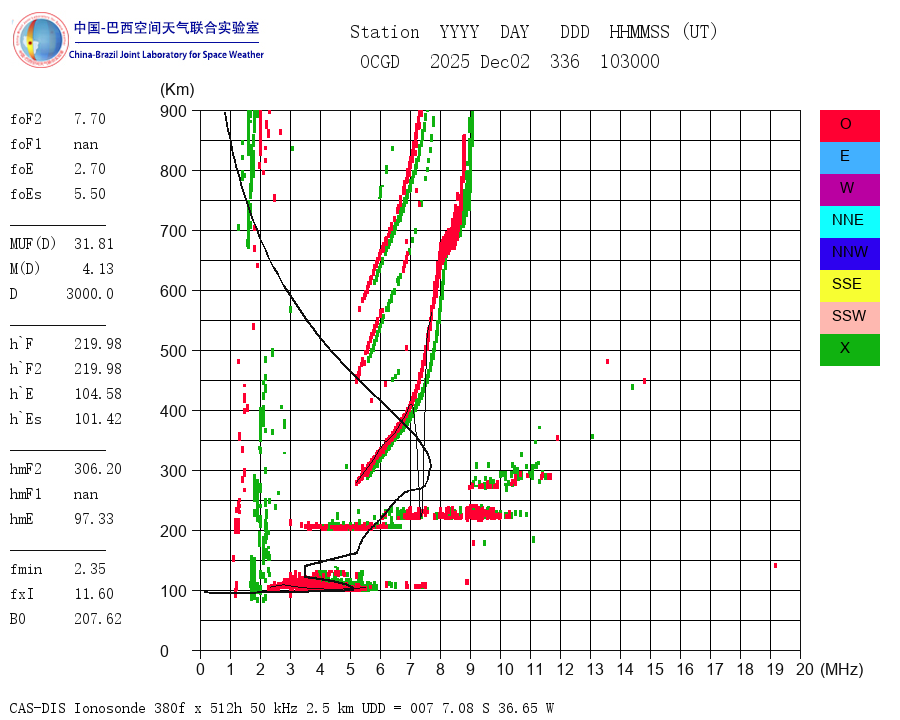Select the D value 3000.0
900x720 pixels.
tap(90, 294)
